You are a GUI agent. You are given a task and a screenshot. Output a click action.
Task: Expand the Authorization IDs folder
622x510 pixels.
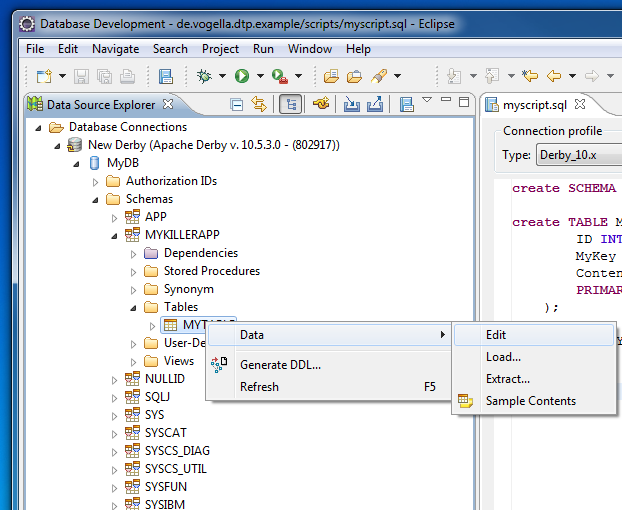(96, 181)
